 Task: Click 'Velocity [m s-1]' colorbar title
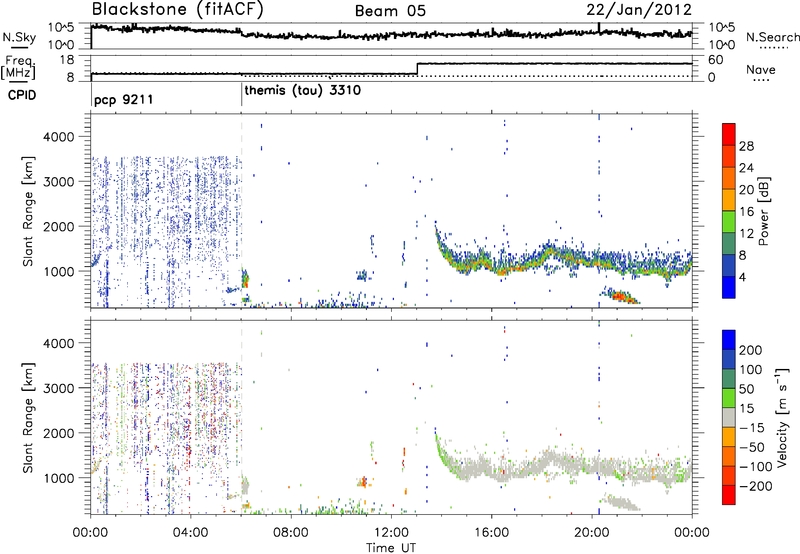click(x=782, y=417)
